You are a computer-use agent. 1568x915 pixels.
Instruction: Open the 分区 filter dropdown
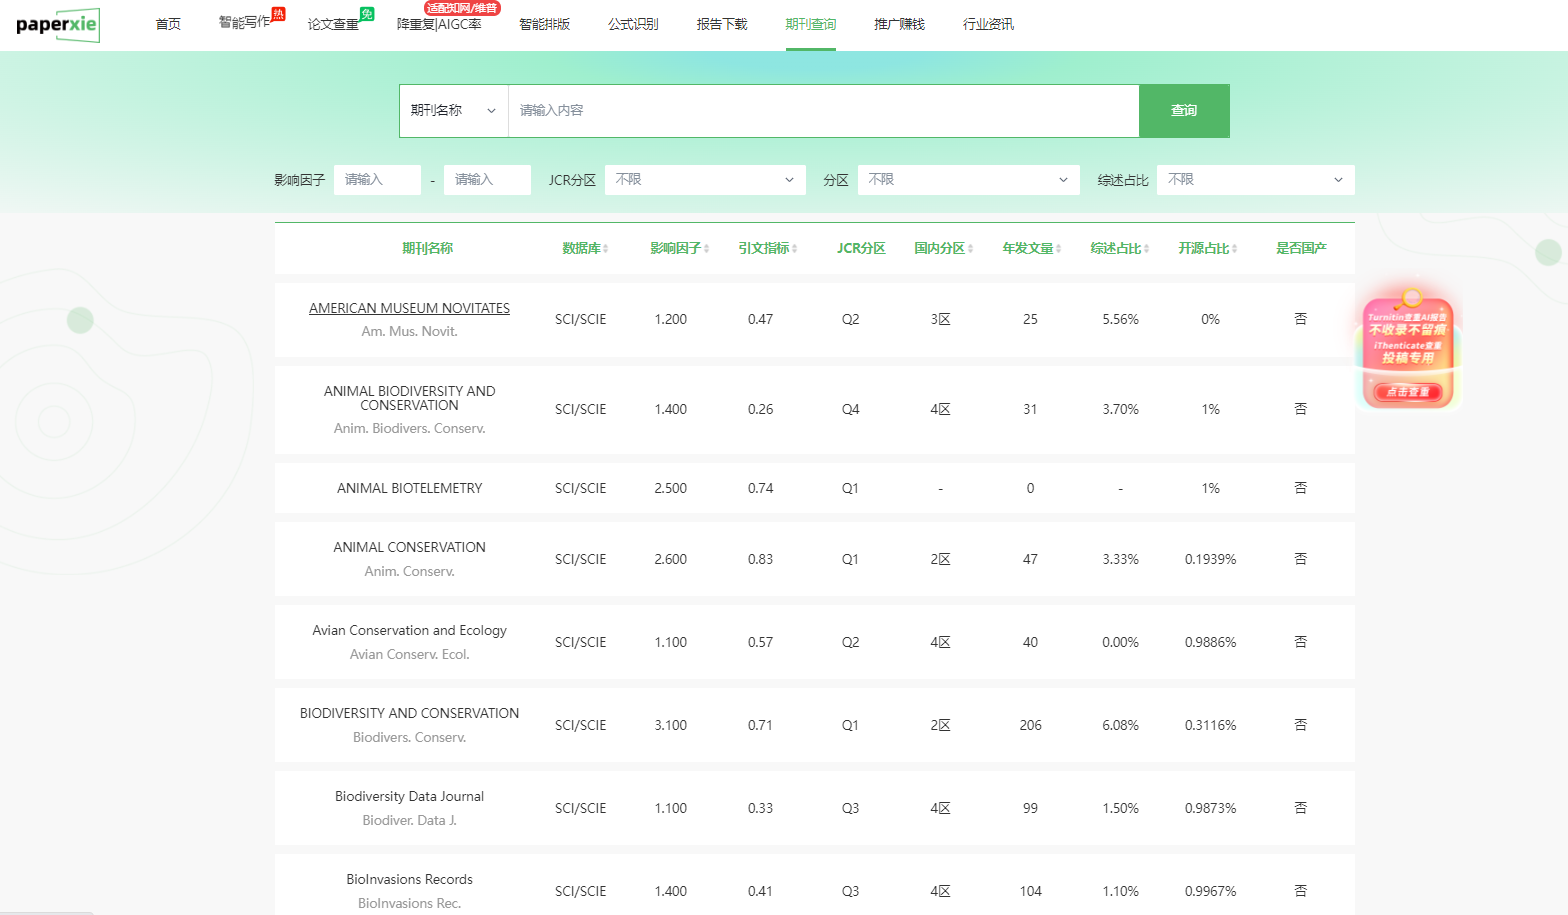[x=968, y=180]
